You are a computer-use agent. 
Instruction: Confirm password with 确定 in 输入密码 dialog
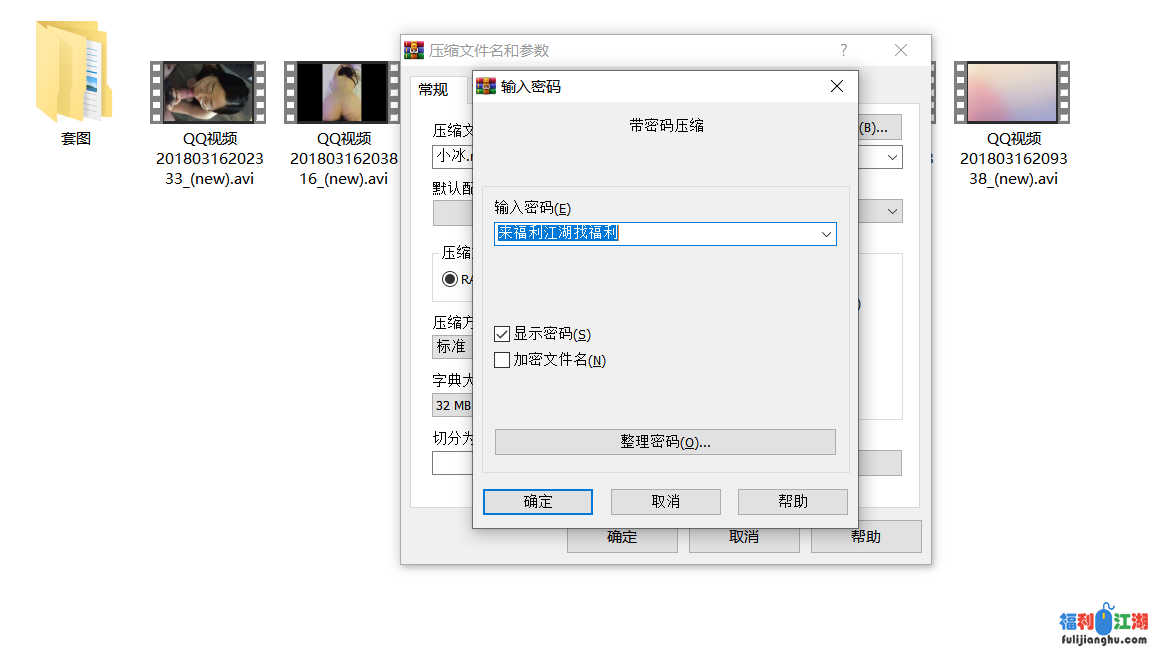point(537,502)
